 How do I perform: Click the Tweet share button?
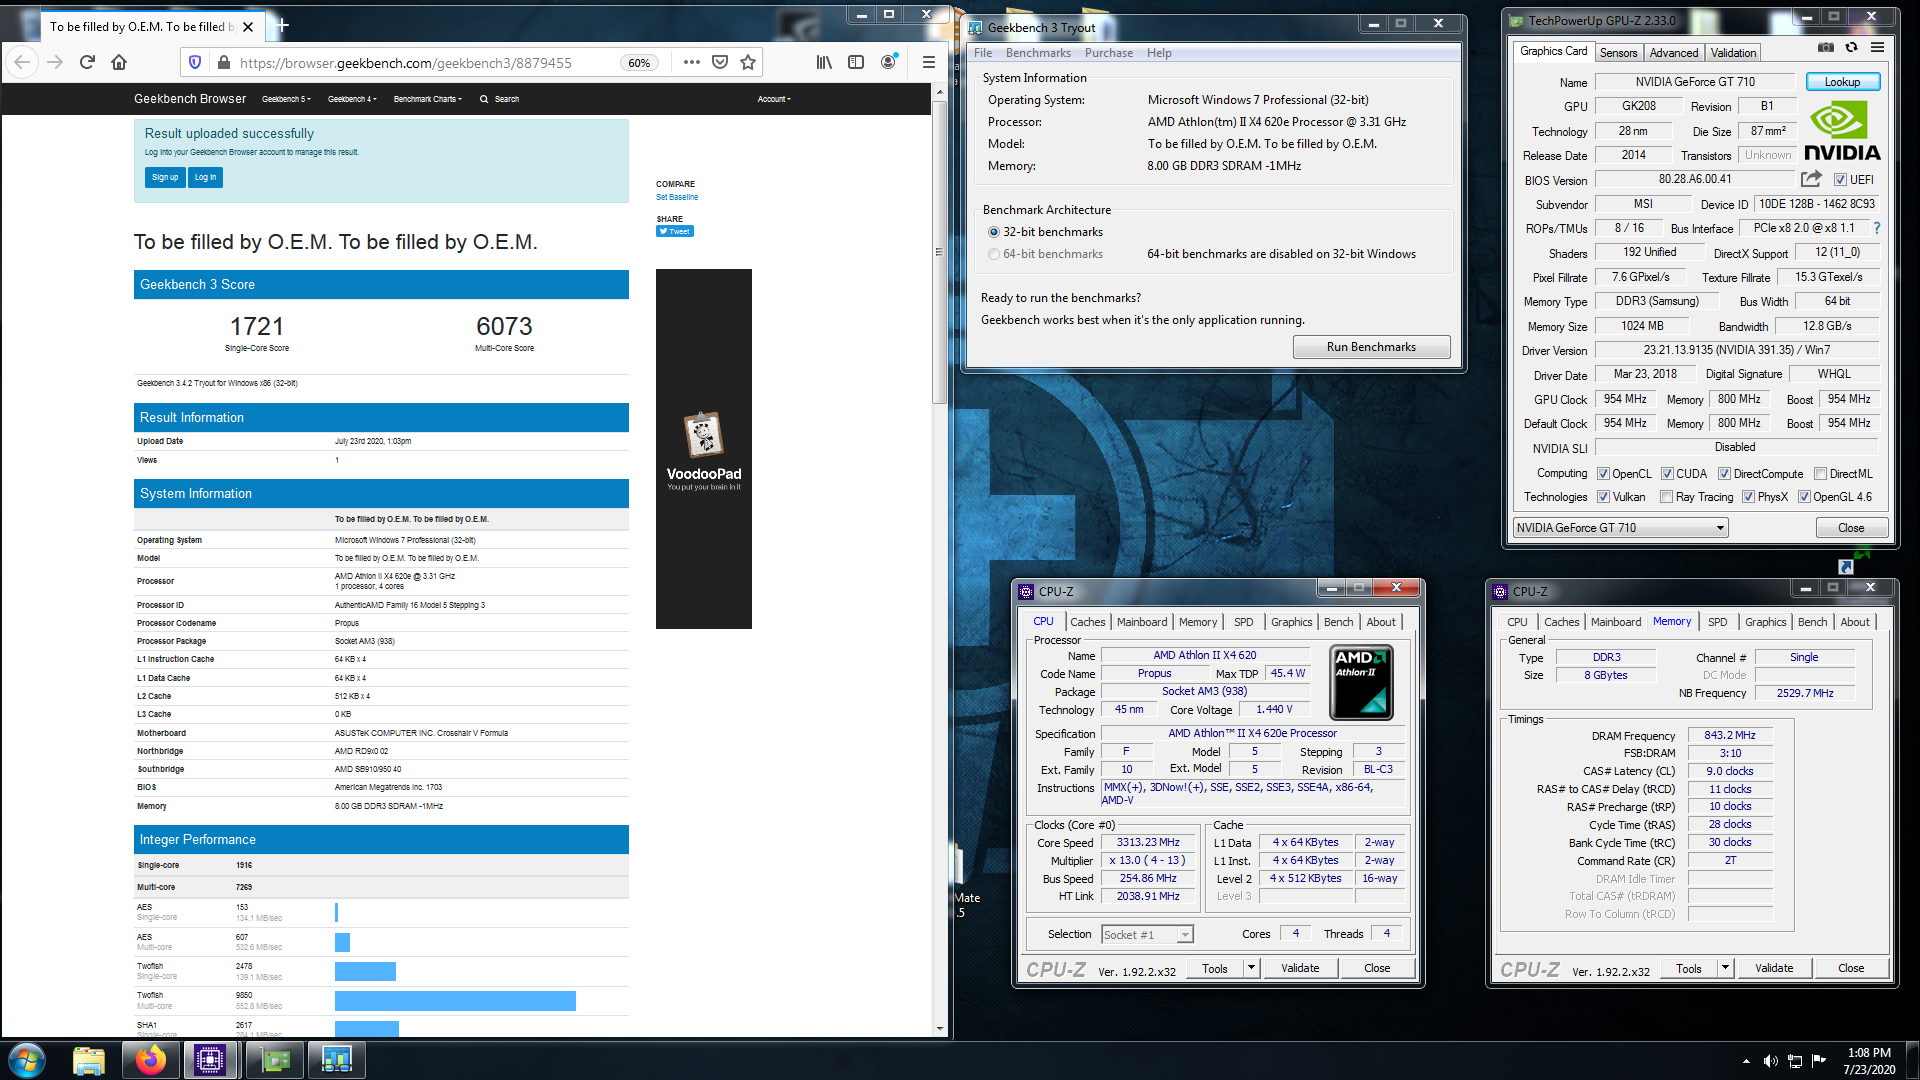(675, 231)
